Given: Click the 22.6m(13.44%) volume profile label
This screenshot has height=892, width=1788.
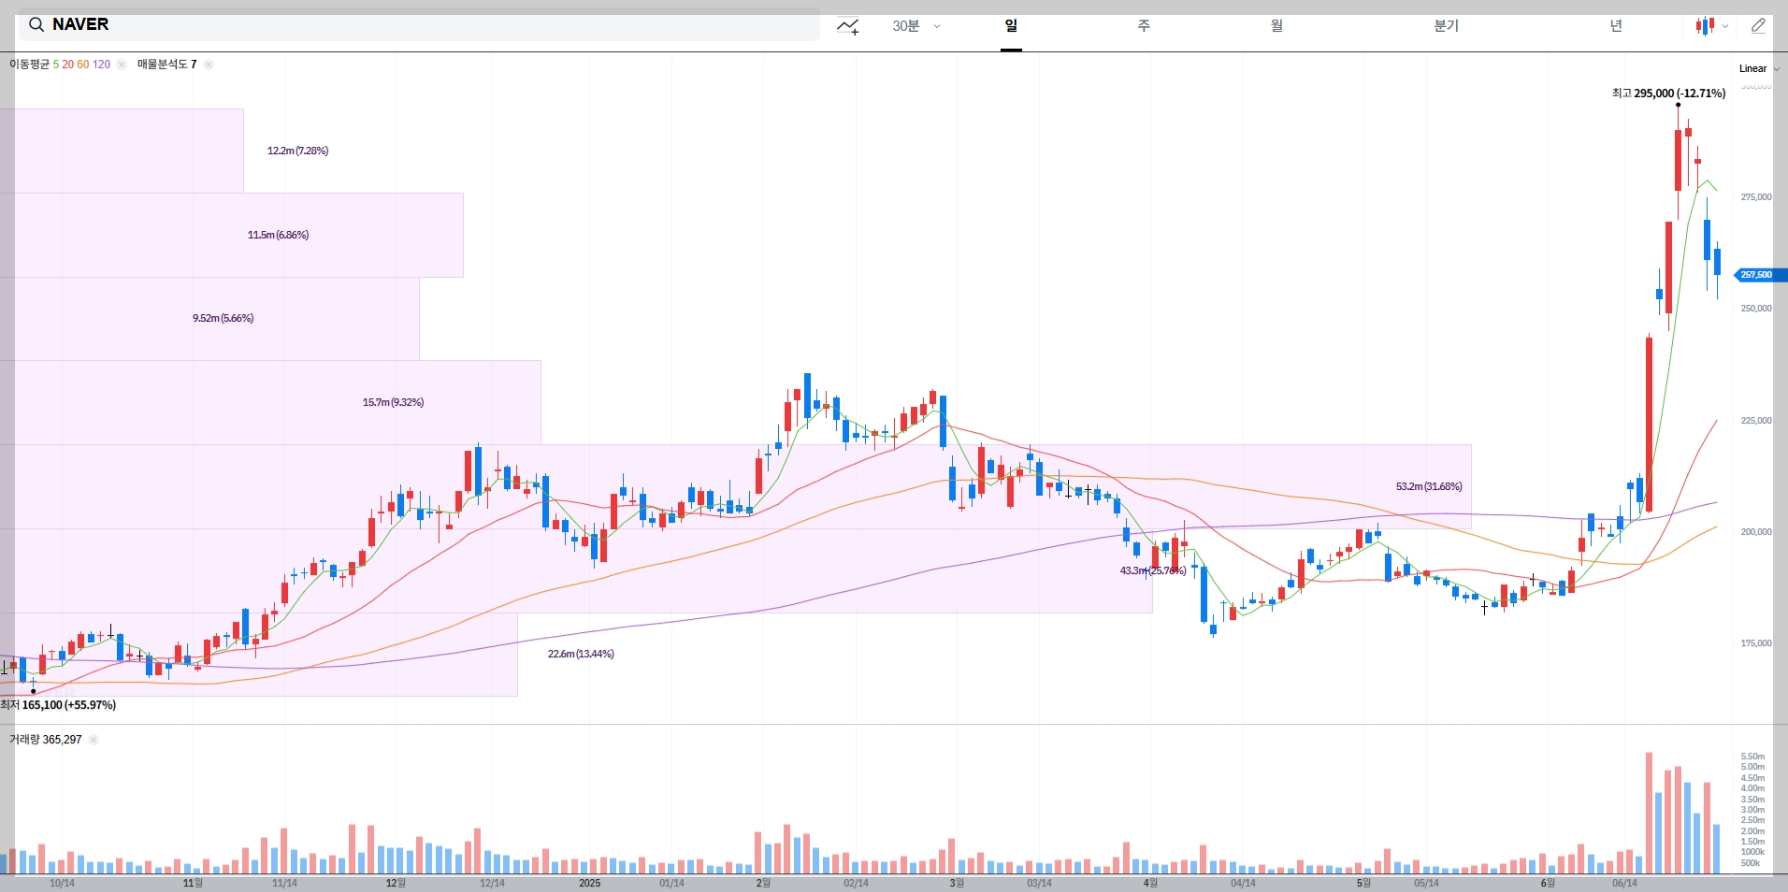Looking at the screenshot, I should 581,654.
